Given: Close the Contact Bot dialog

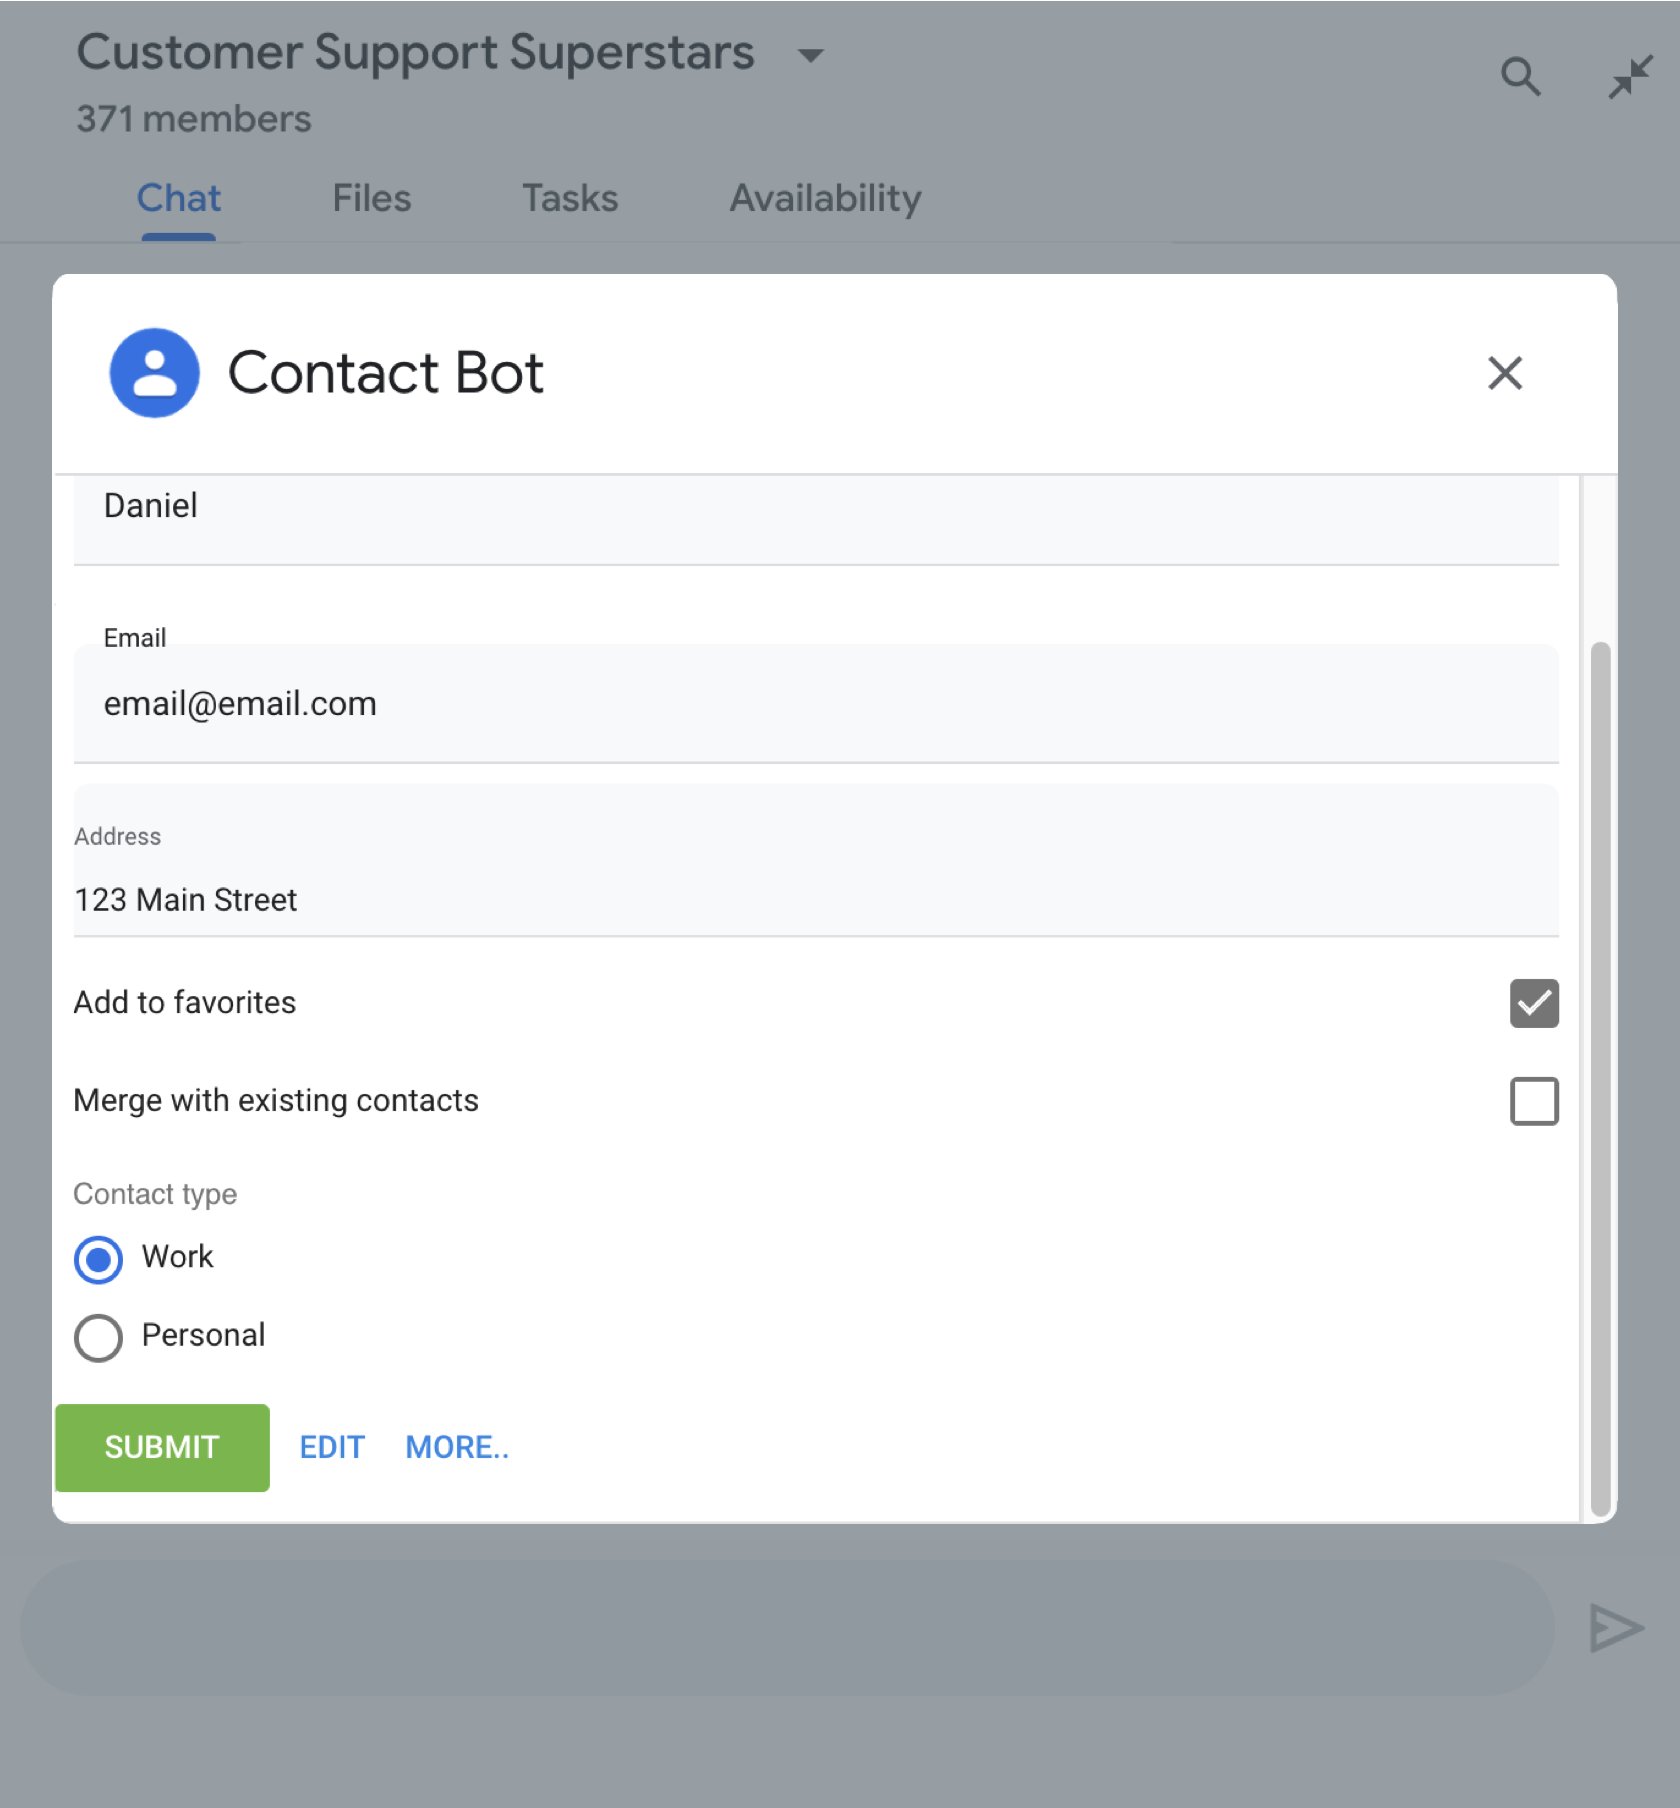Looking at the screenshot, I should tap(1504, 373).
